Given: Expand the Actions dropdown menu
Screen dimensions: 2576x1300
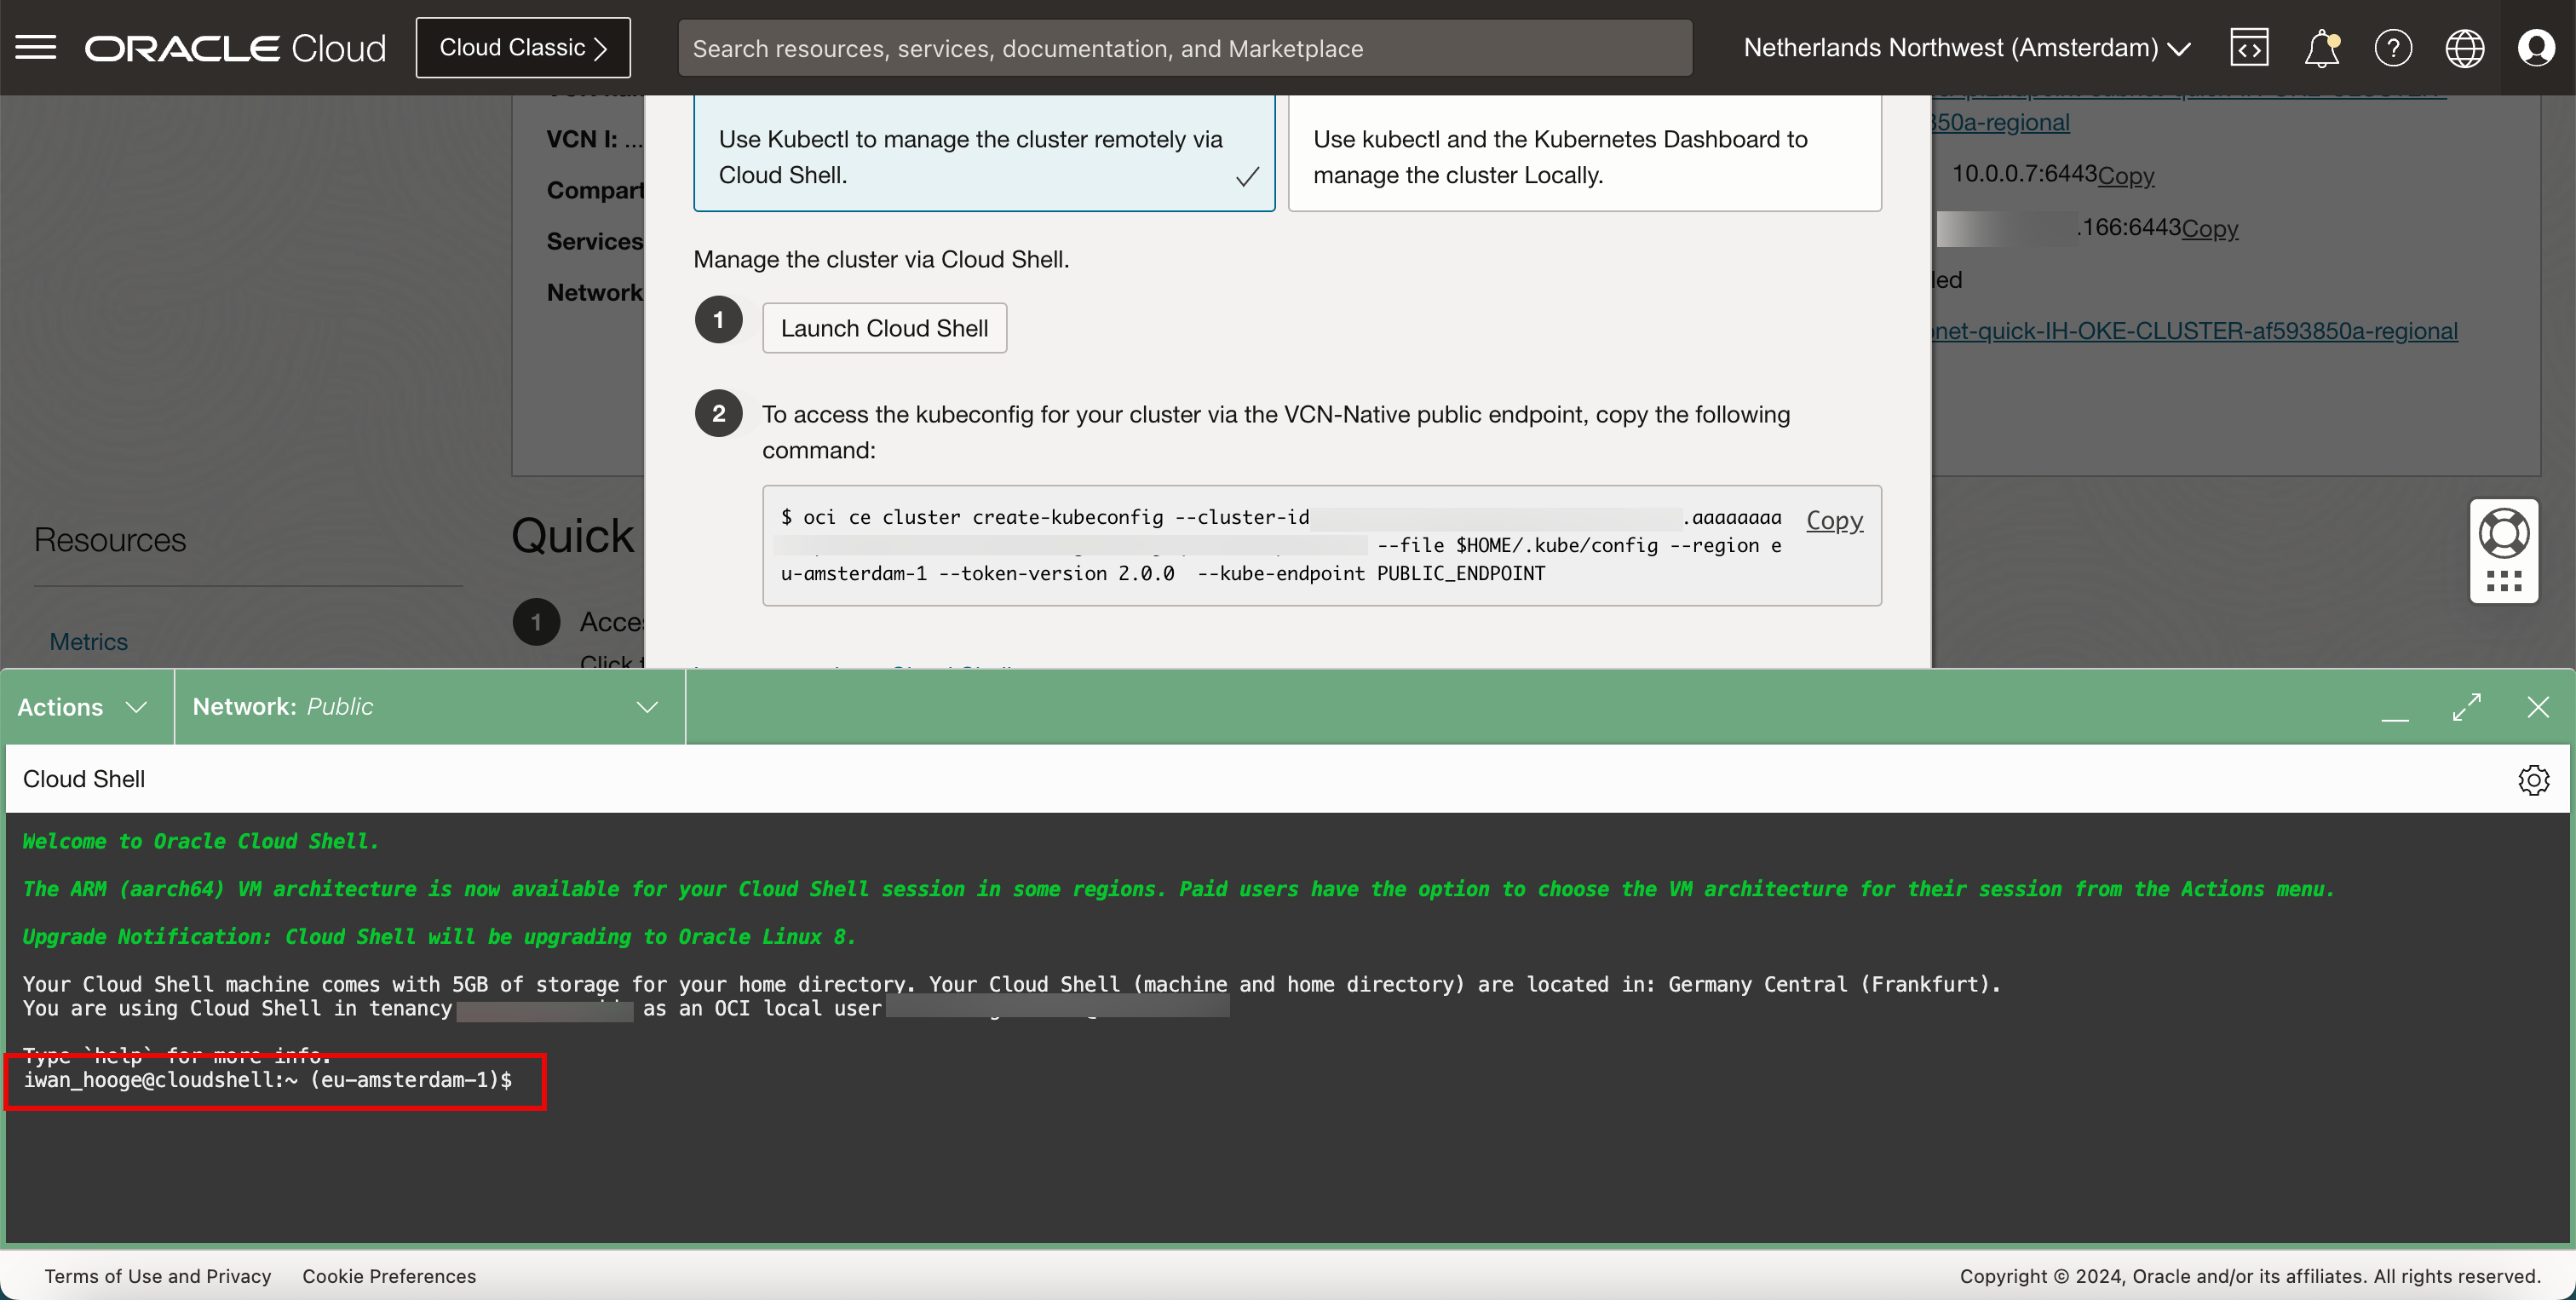Looking at the screenshot, I should (83, 707).
